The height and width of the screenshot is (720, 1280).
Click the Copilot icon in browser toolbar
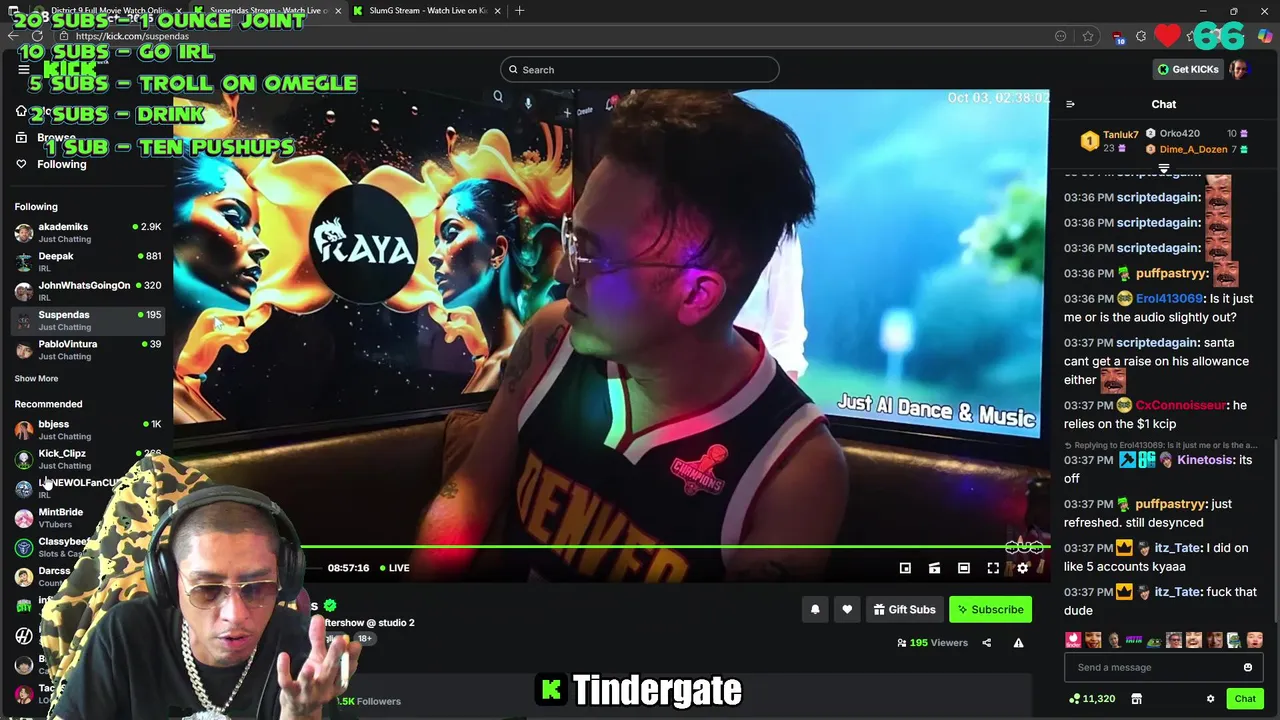[1265, 36]
